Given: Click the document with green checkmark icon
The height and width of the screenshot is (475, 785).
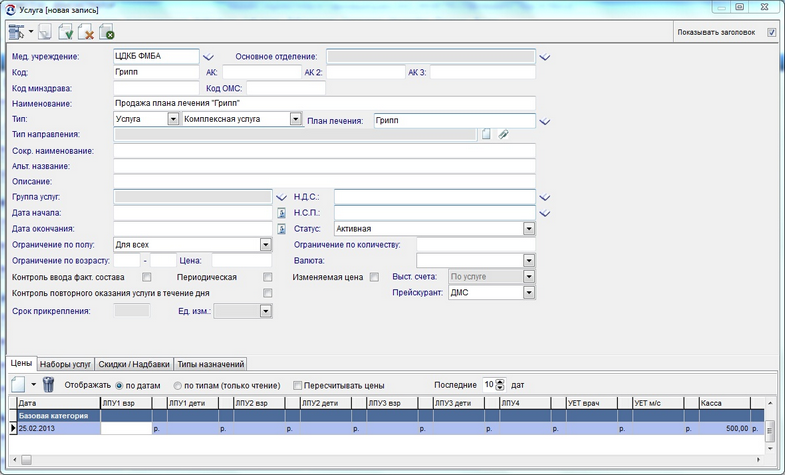Looking at the screenshot, I should click(66, 32).
